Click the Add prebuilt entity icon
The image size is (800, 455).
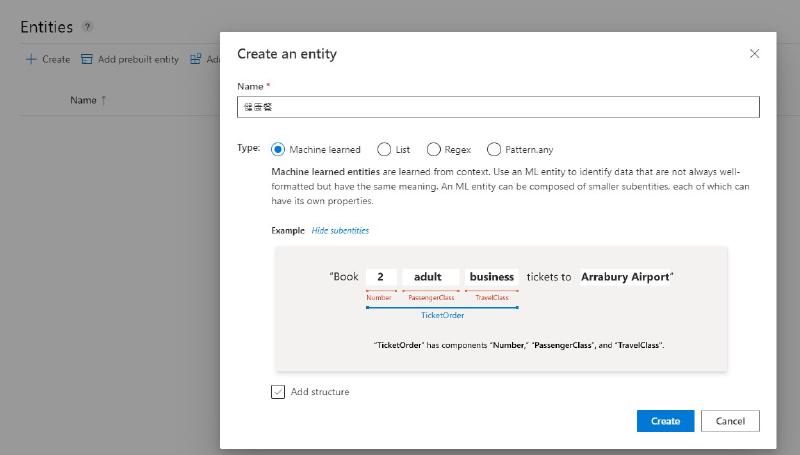(87, 59)
